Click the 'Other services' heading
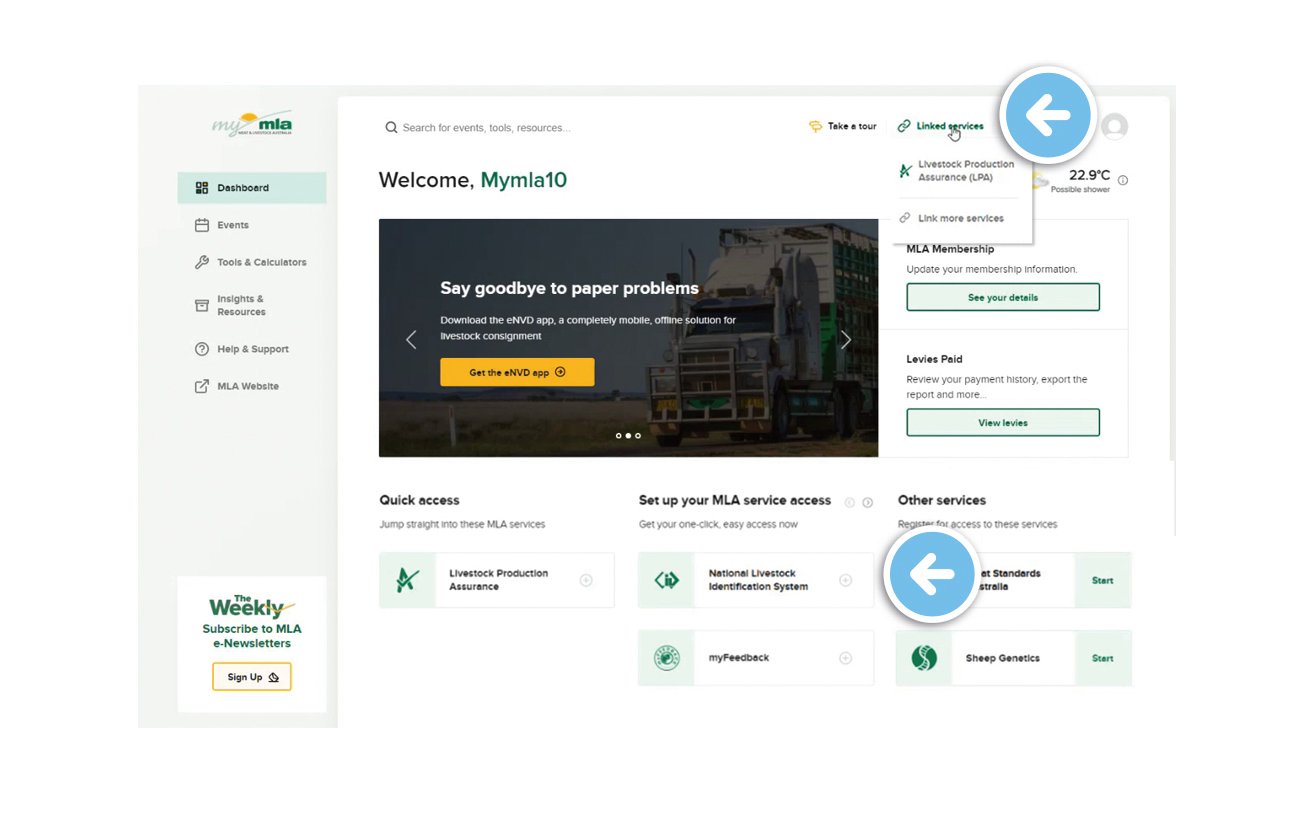 pos(942,500)
